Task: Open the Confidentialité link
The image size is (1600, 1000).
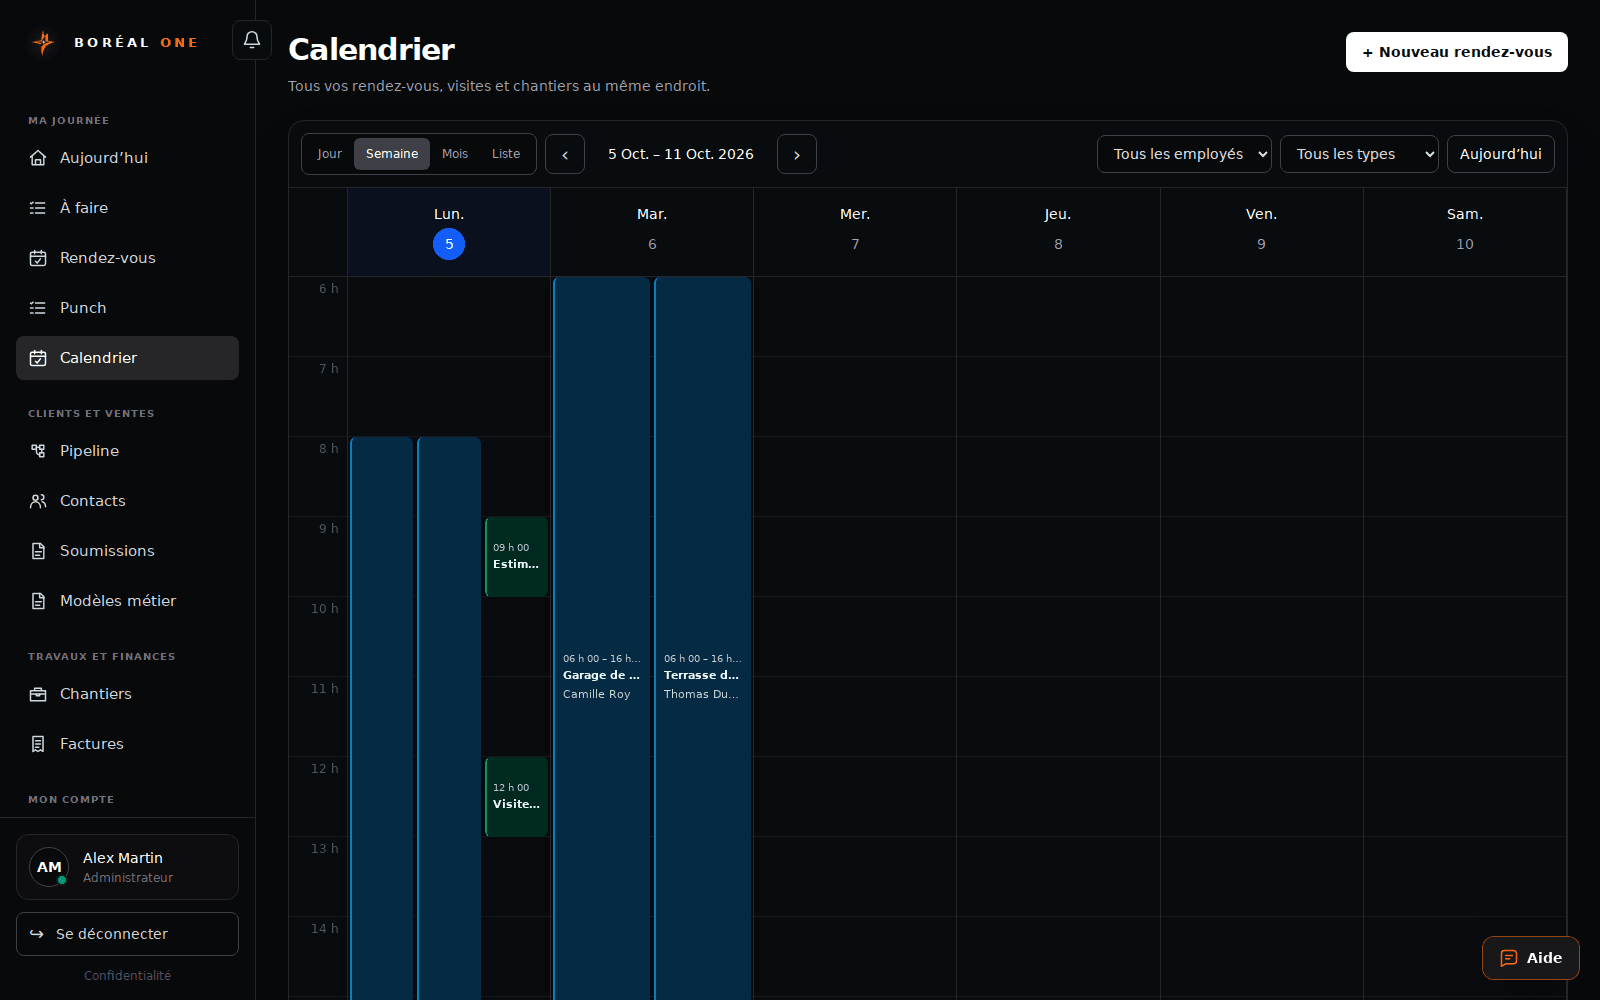Action: click(127, 976)
